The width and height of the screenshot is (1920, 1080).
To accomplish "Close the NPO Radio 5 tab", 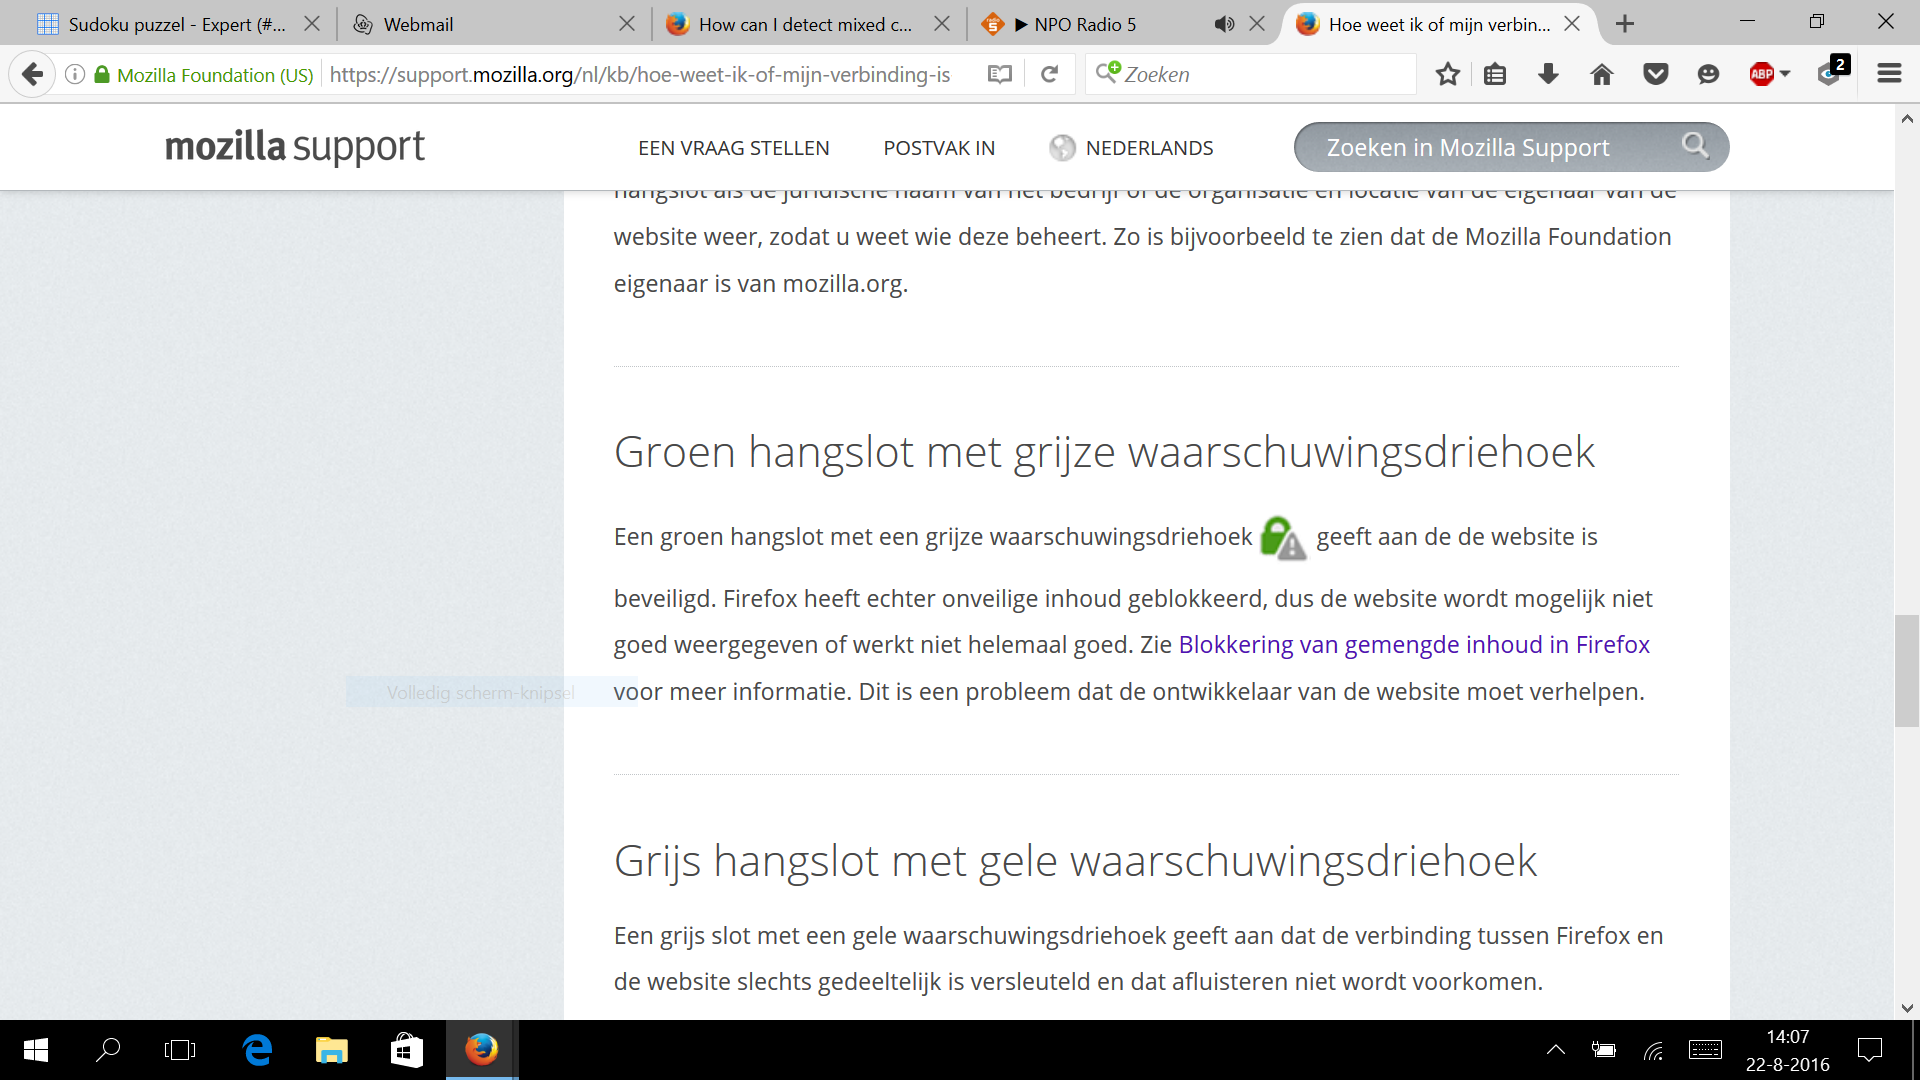I will pyautogui.click(x=1257, y=24).
